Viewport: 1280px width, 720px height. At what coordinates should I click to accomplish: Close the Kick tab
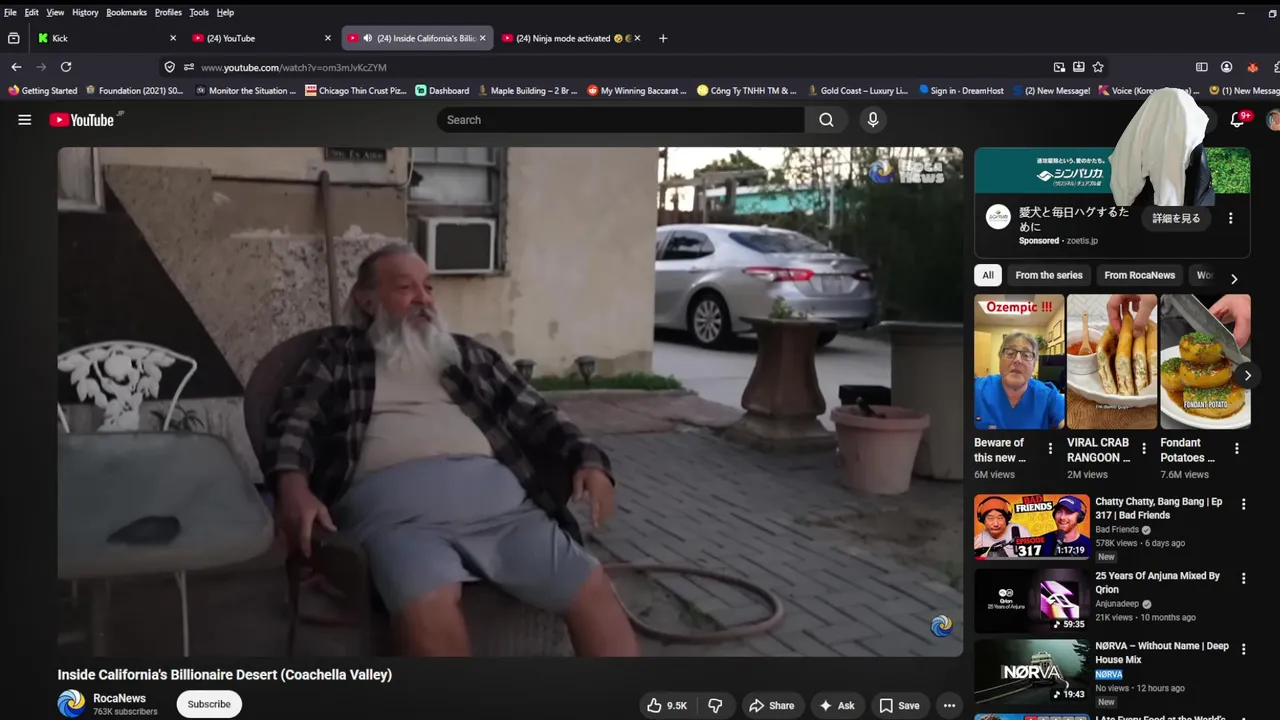173,38
